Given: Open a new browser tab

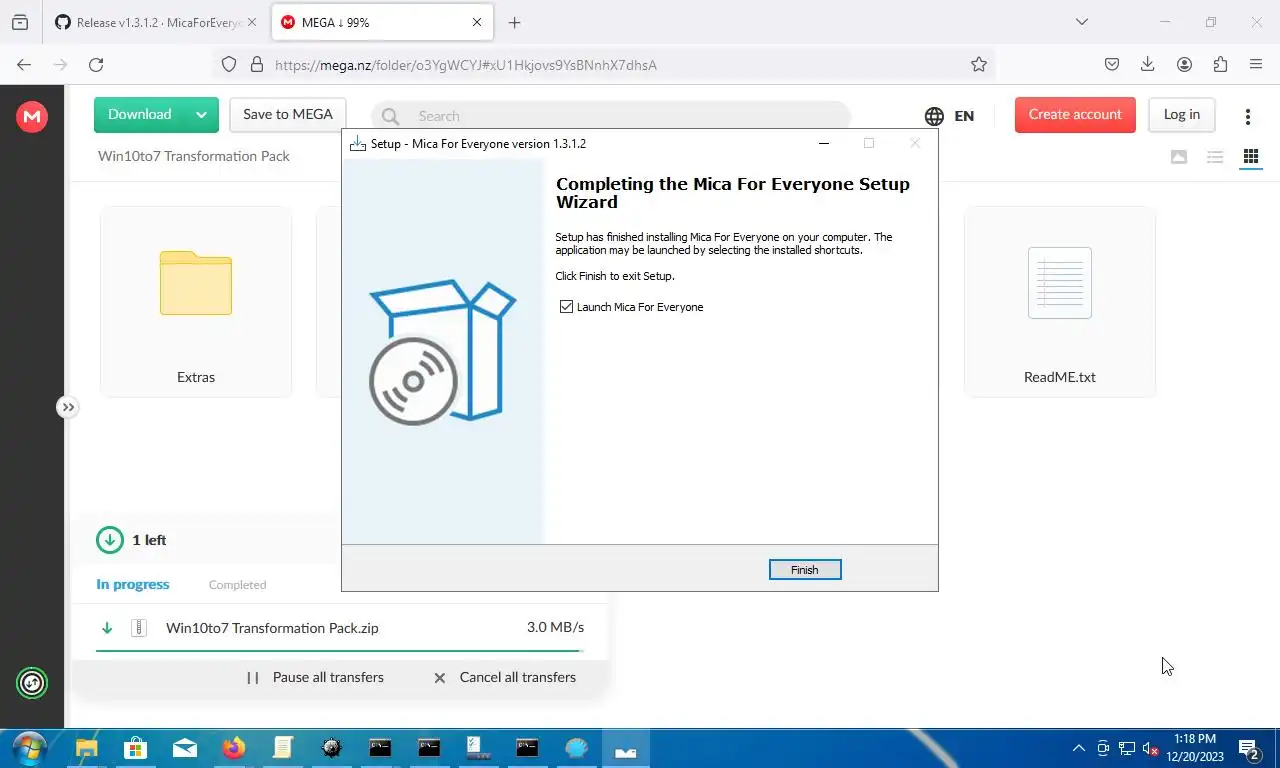Looking at the screenshot, I should 514,22.
